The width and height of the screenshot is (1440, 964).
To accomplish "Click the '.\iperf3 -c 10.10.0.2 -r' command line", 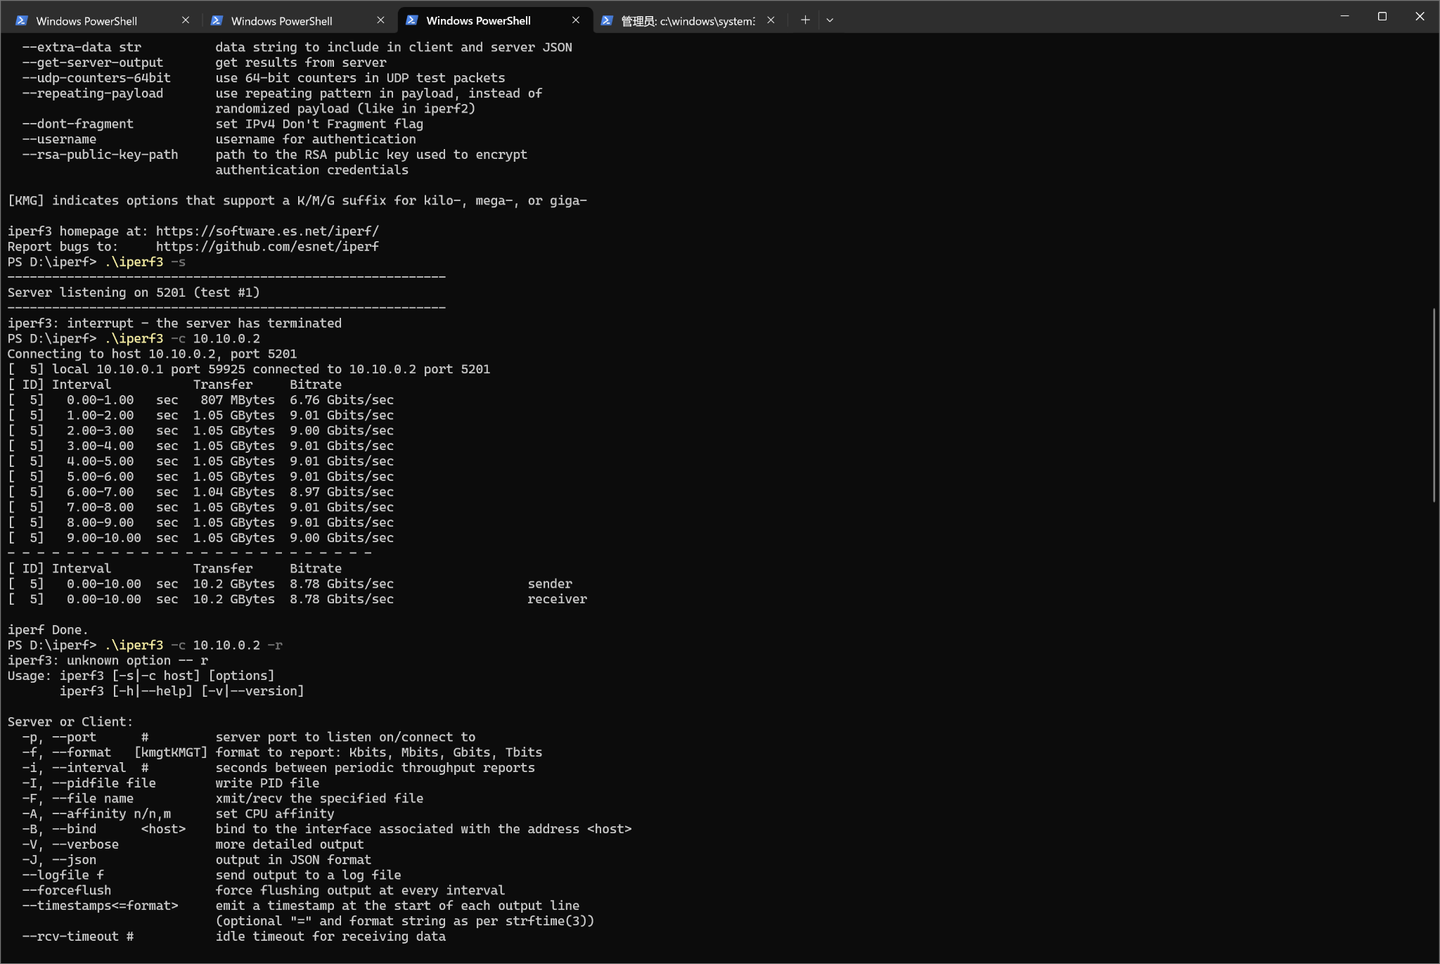I will (x=193, y=645).
